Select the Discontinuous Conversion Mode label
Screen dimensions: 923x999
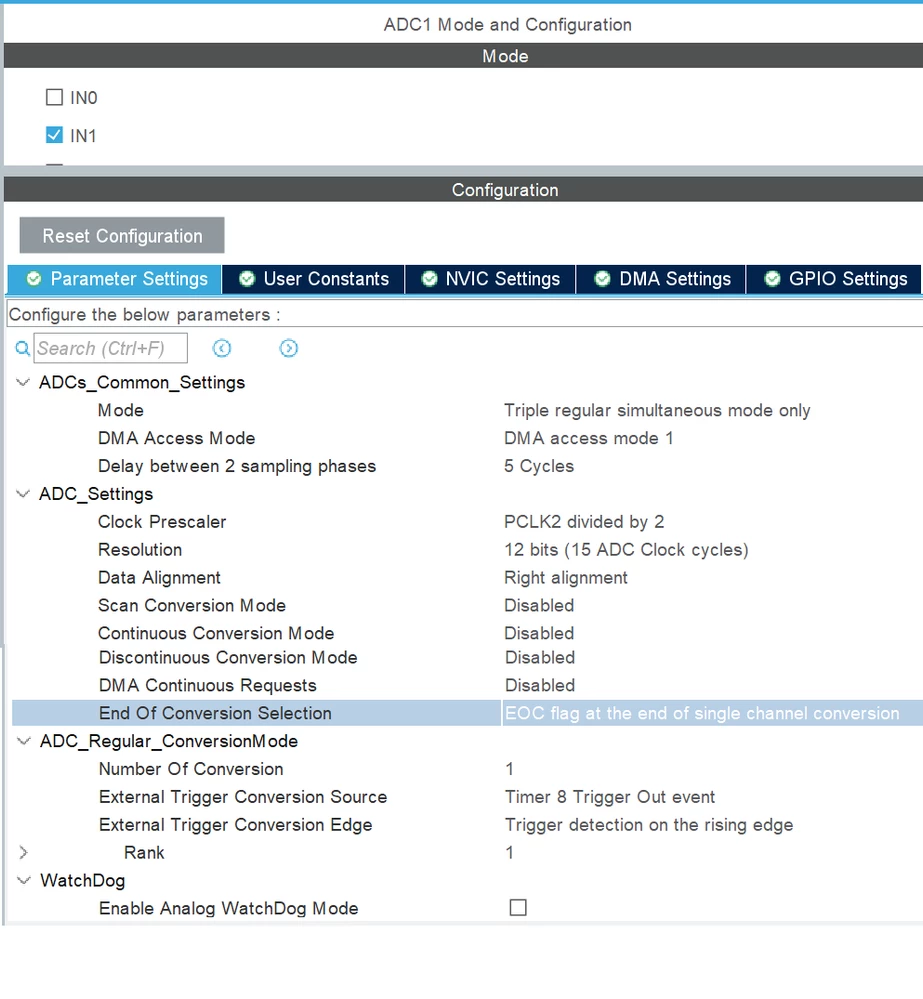tap(228, 658)
